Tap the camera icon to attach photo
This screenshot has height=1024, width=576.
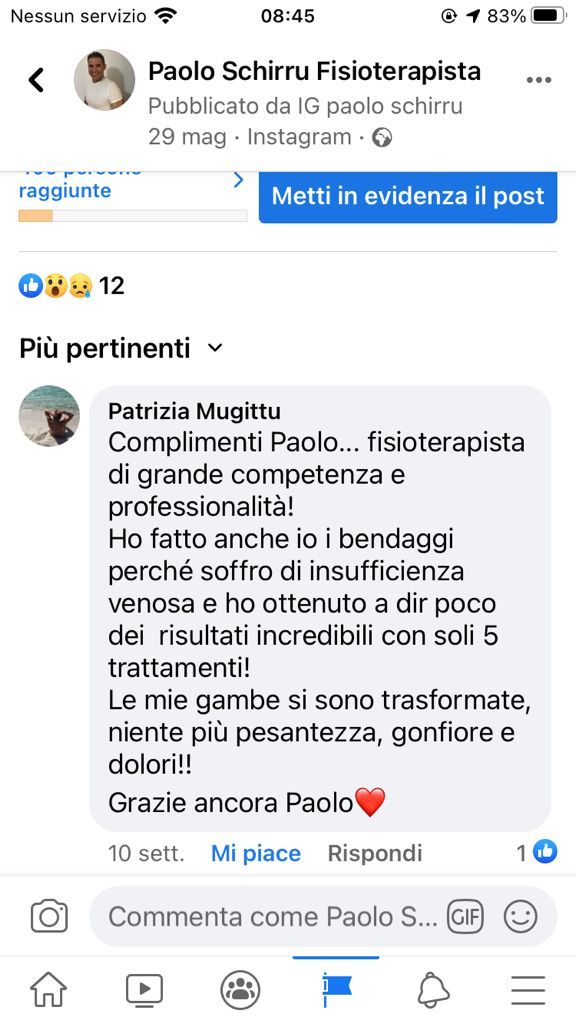point(49,916)
